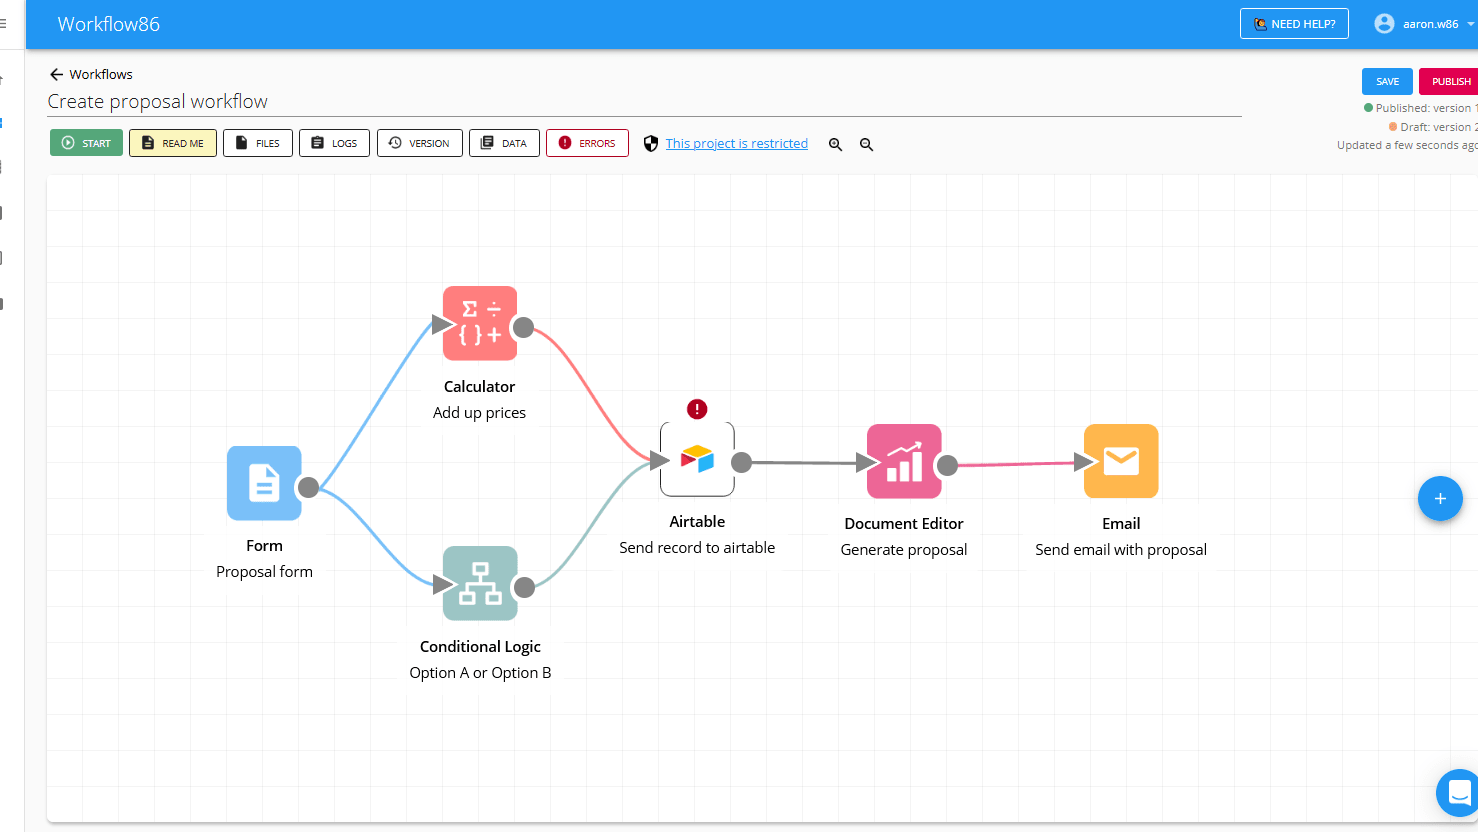Image resolution: width=1478 pixels, height=832 pixels.
Task: Click the blue plus add component button
Action: (x=1440, y=498)
